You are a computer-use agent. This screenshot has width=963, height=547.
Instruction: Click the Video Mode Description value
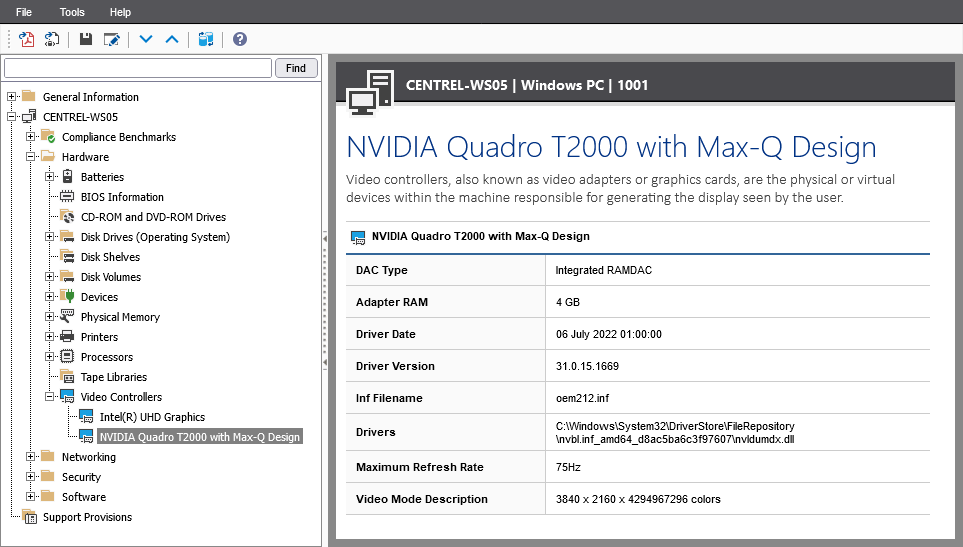coord(638,499)
